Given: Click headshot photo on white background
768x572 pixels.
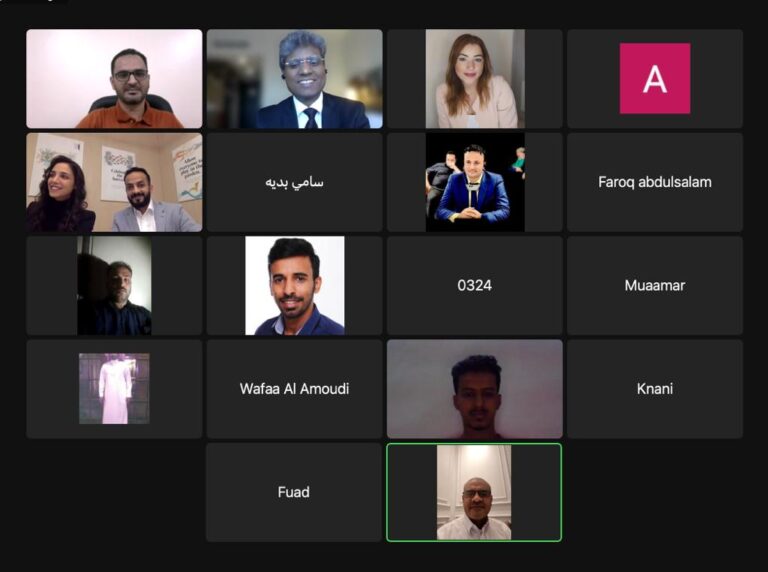Looking at the screenshot, I should [x=294, y=286].
